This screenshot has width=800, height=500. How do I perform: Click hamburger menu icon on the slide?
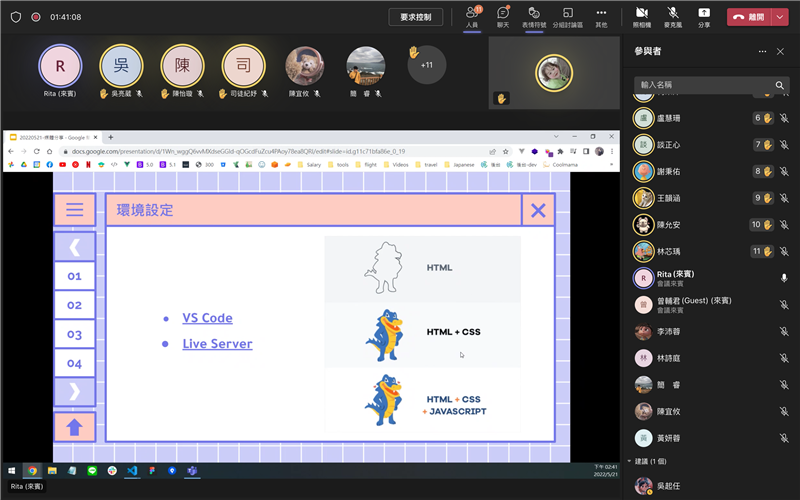[x=75, y=210]
